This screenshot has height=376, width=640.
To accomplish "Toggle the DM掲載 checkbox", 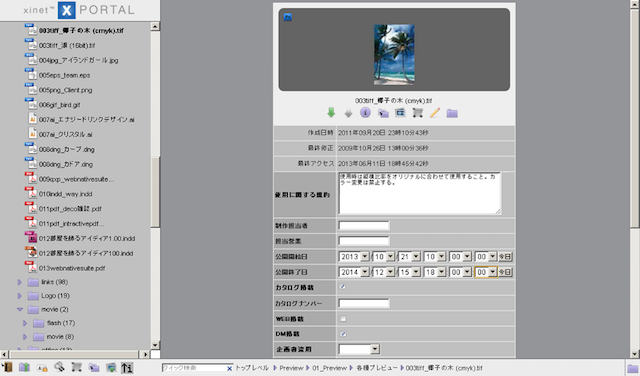I will pos(343,334).
